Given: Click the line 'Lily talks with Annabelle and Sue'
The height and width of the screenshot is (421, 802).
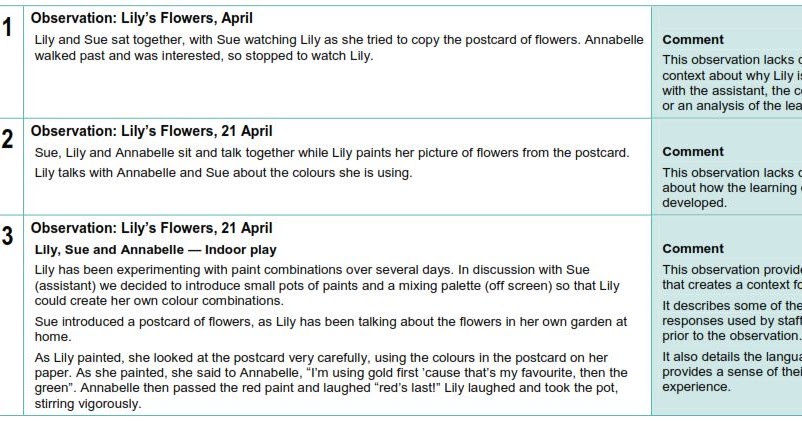Looking at the screenshot, I should tap(224, 173).
